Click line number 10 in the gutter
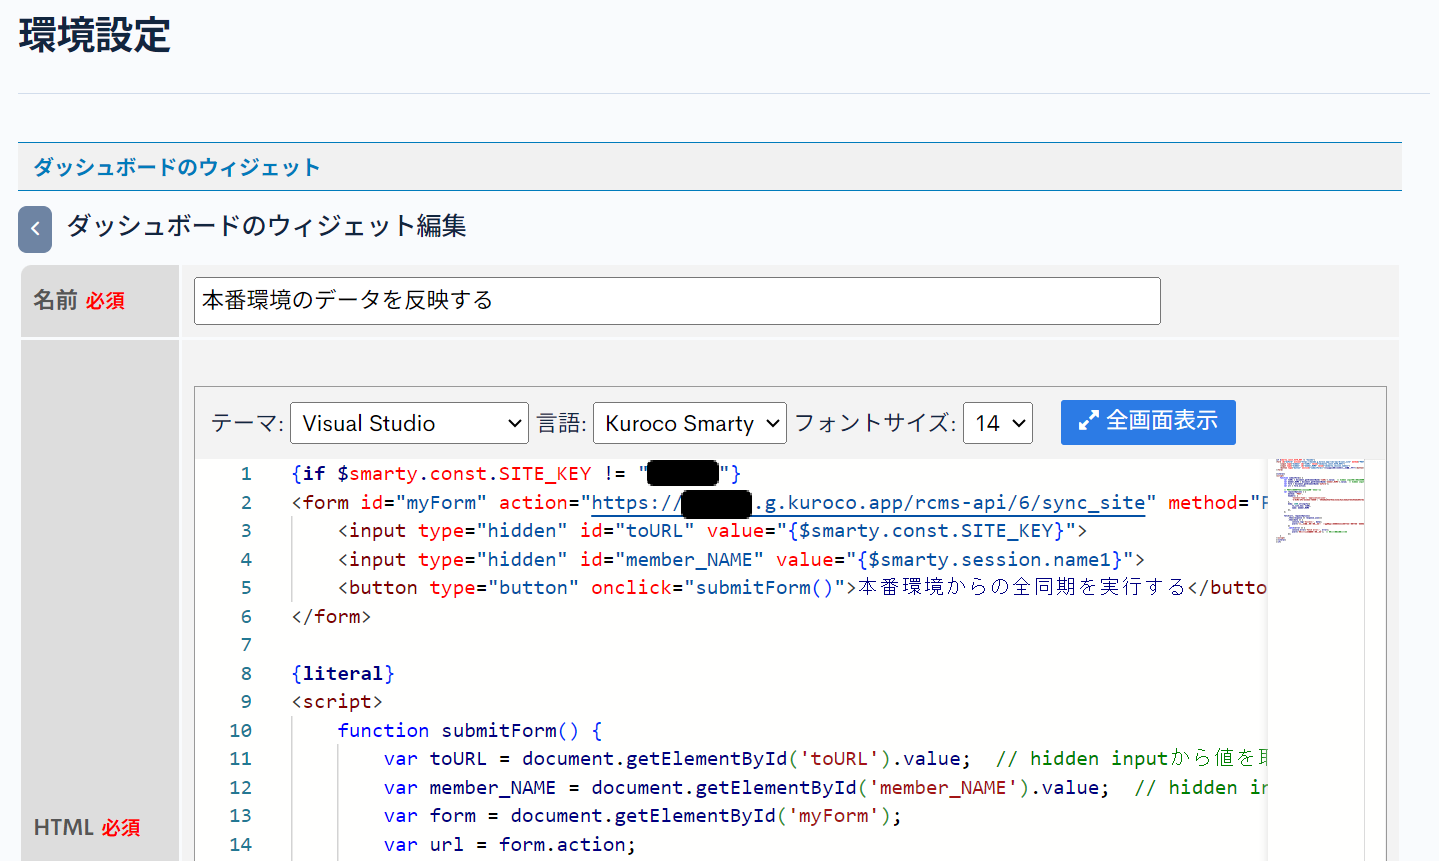1439x861 pixels. [x=241, y=731]
